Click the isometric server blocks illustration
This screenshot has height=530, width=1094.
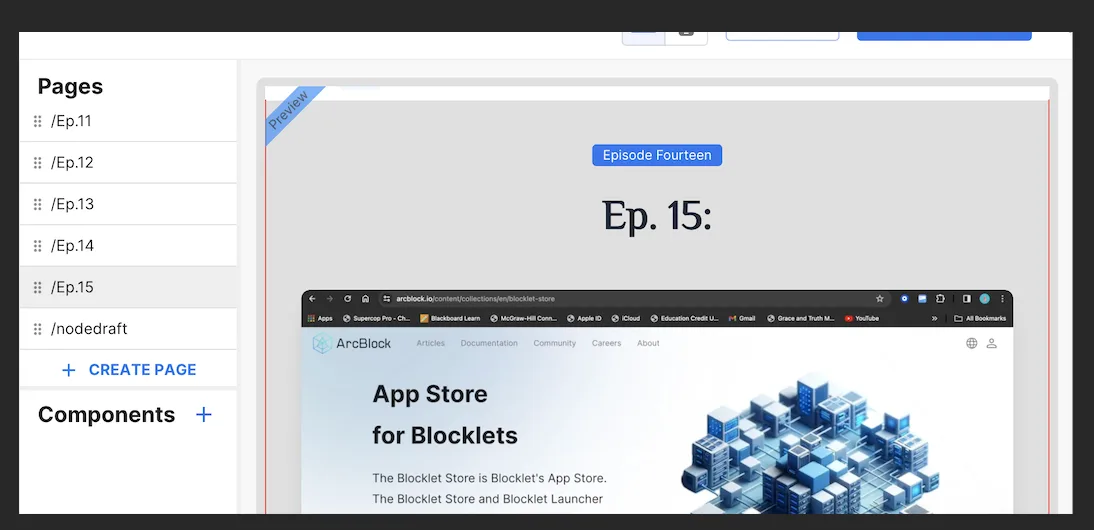tap(809, 444)
